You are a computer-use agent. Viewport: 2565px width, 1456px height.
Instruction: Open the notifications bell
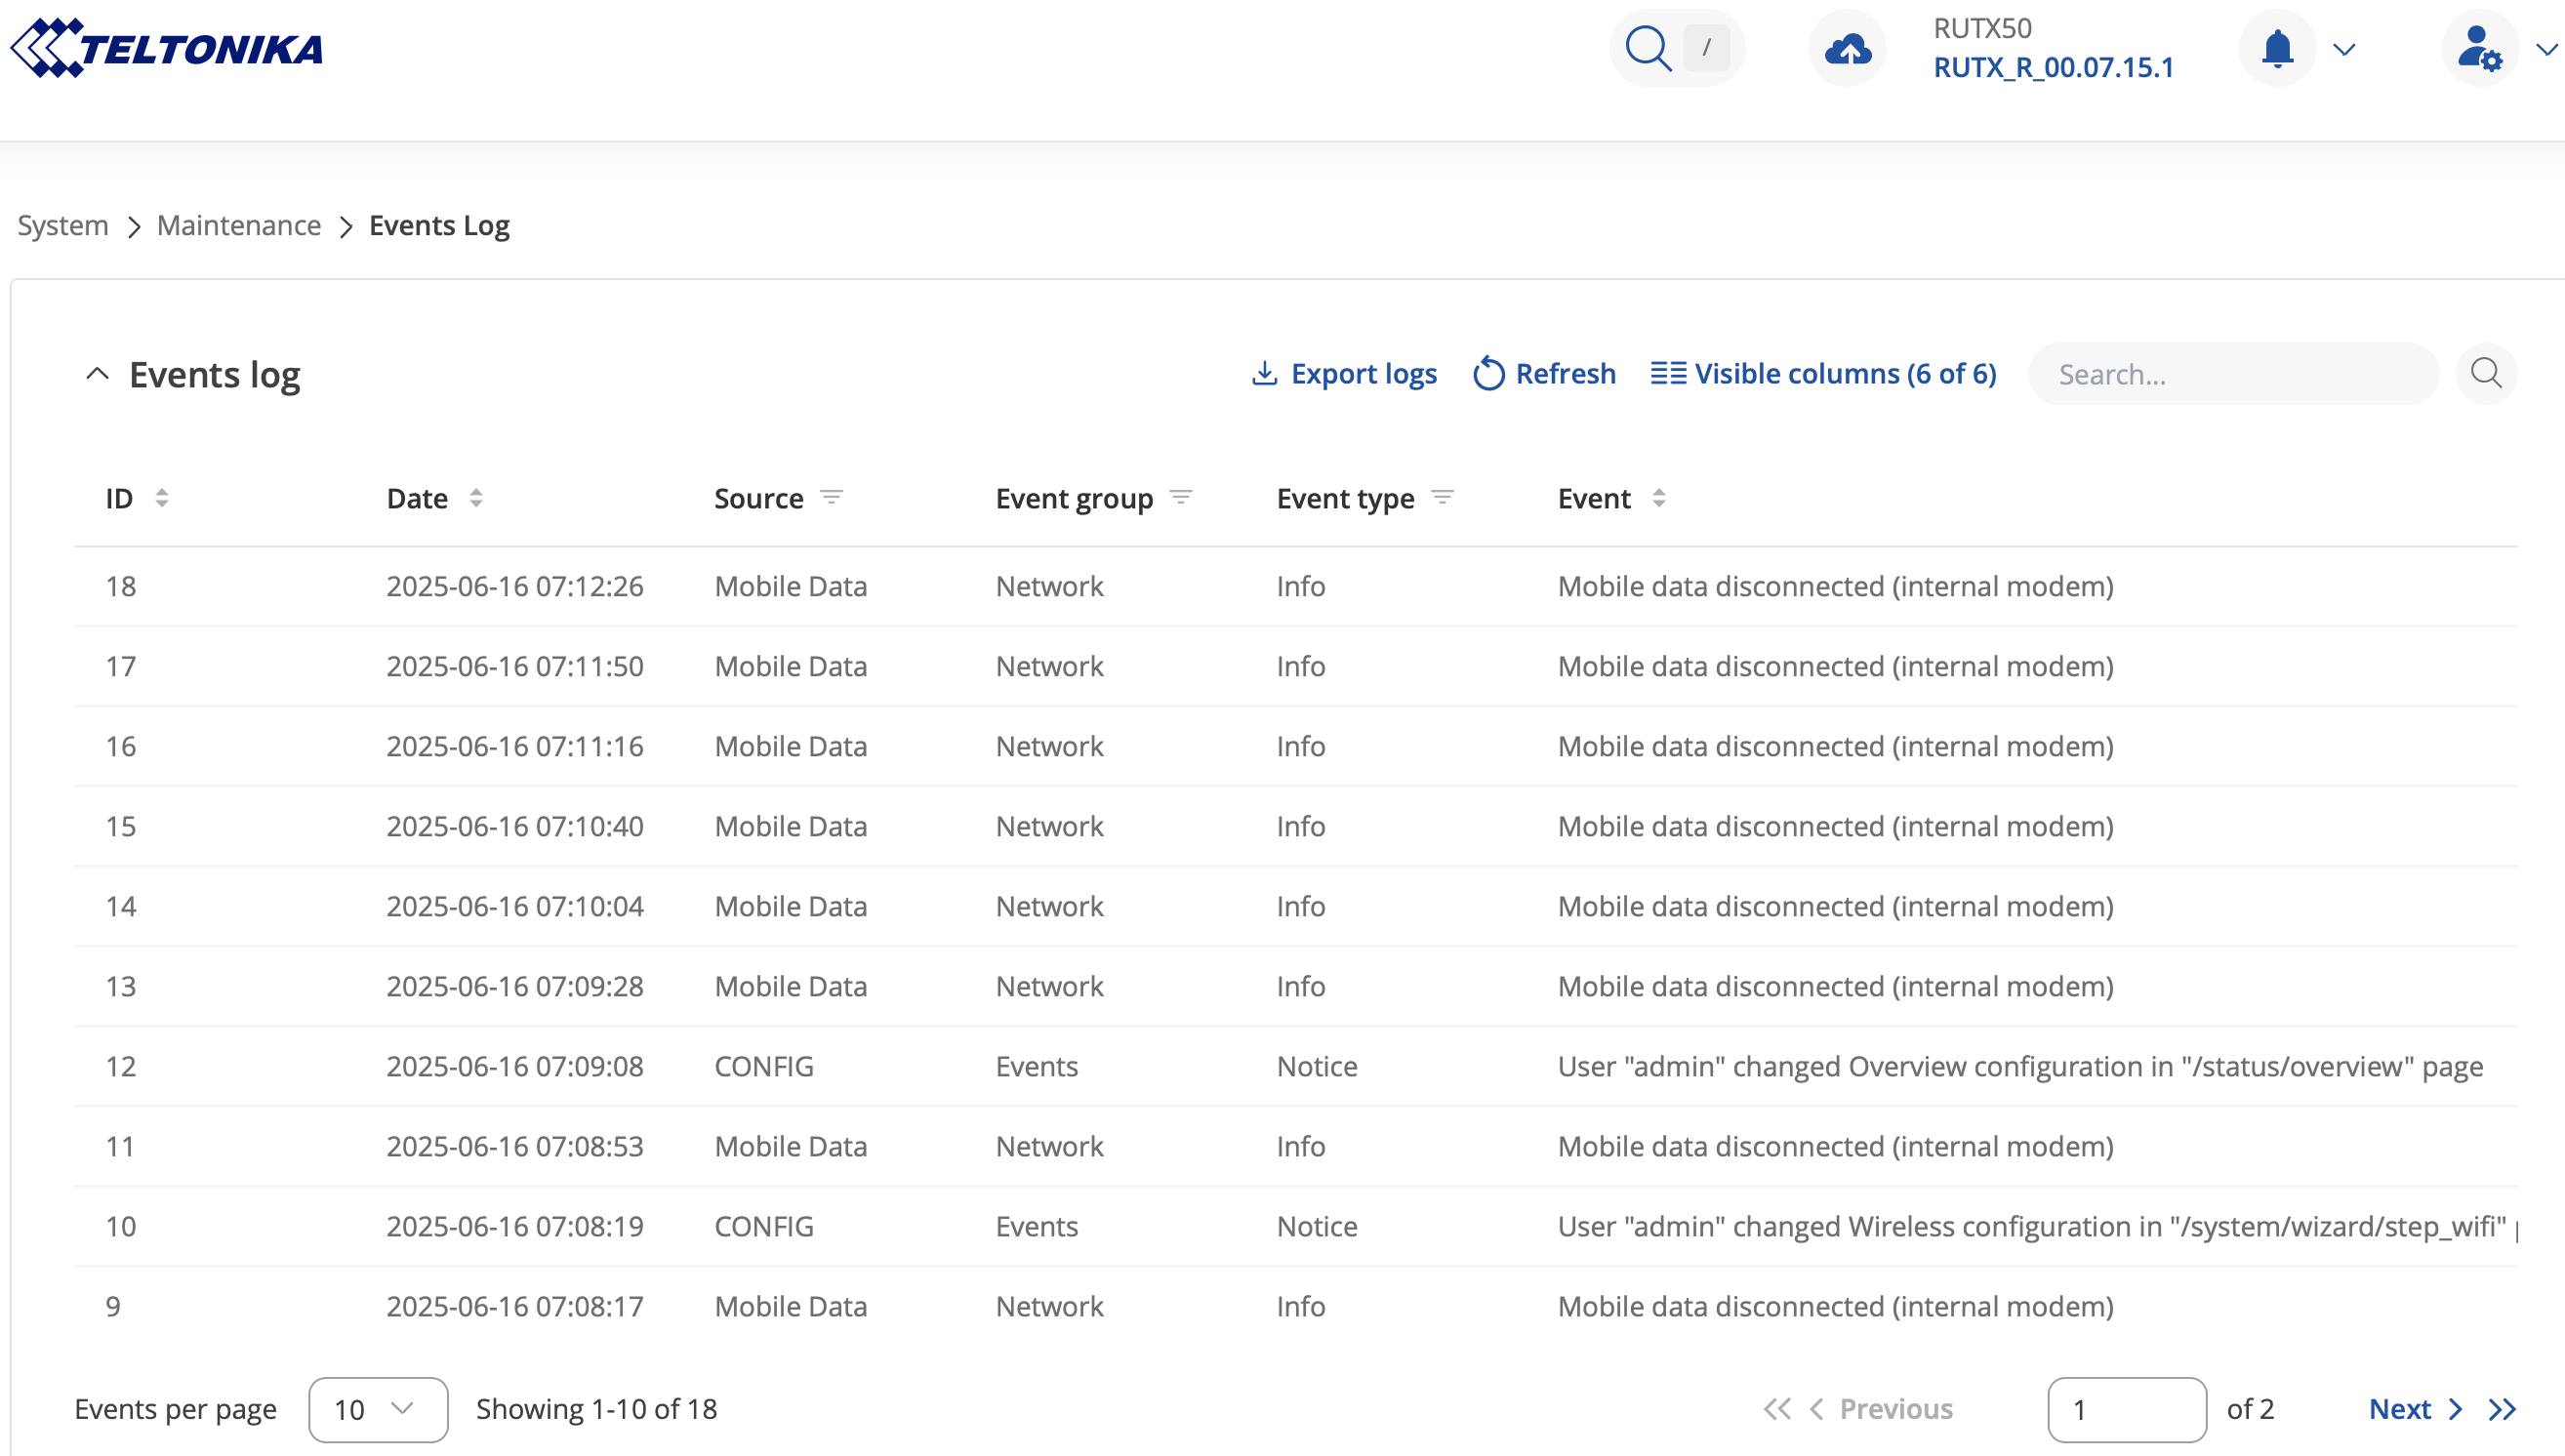(2277, 48)
